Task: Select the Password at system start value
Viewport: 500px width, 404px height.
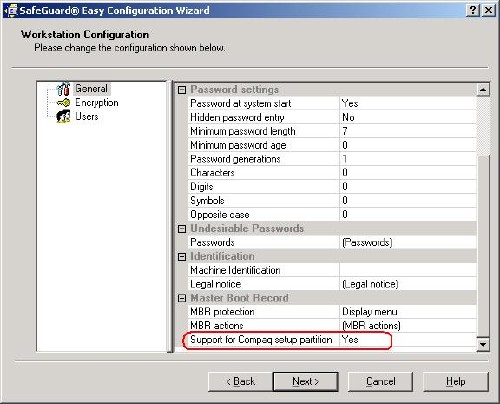Action: point(408,103)
